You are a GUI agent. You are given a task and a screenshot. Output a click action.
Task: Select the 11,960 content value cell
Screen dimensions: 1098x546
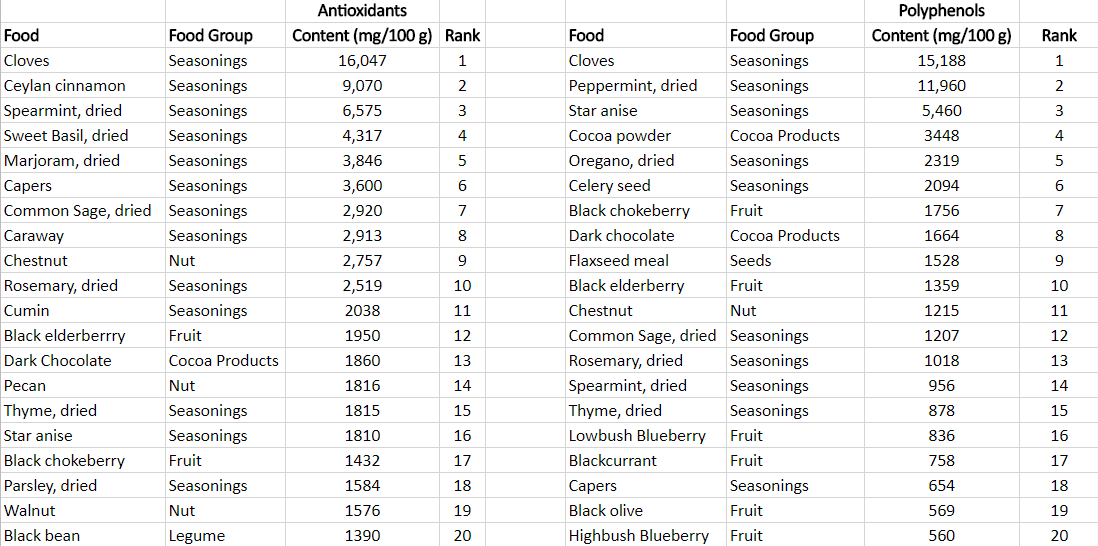pos(942,85)
